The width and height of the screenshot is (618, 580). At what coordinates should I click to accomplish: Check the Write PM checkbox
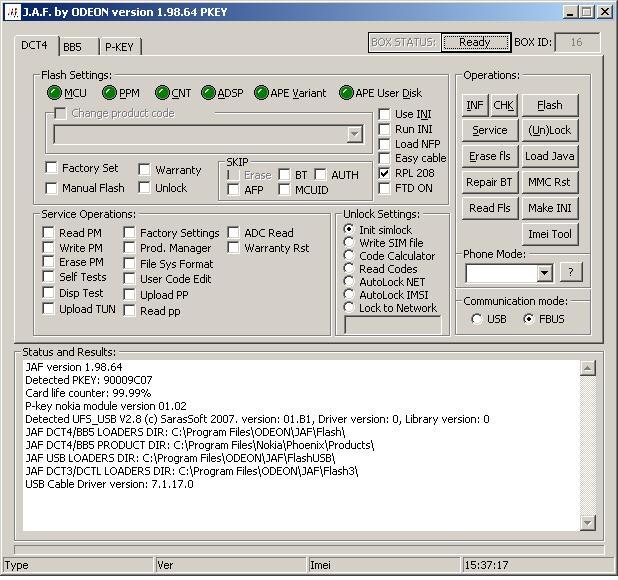48,248
